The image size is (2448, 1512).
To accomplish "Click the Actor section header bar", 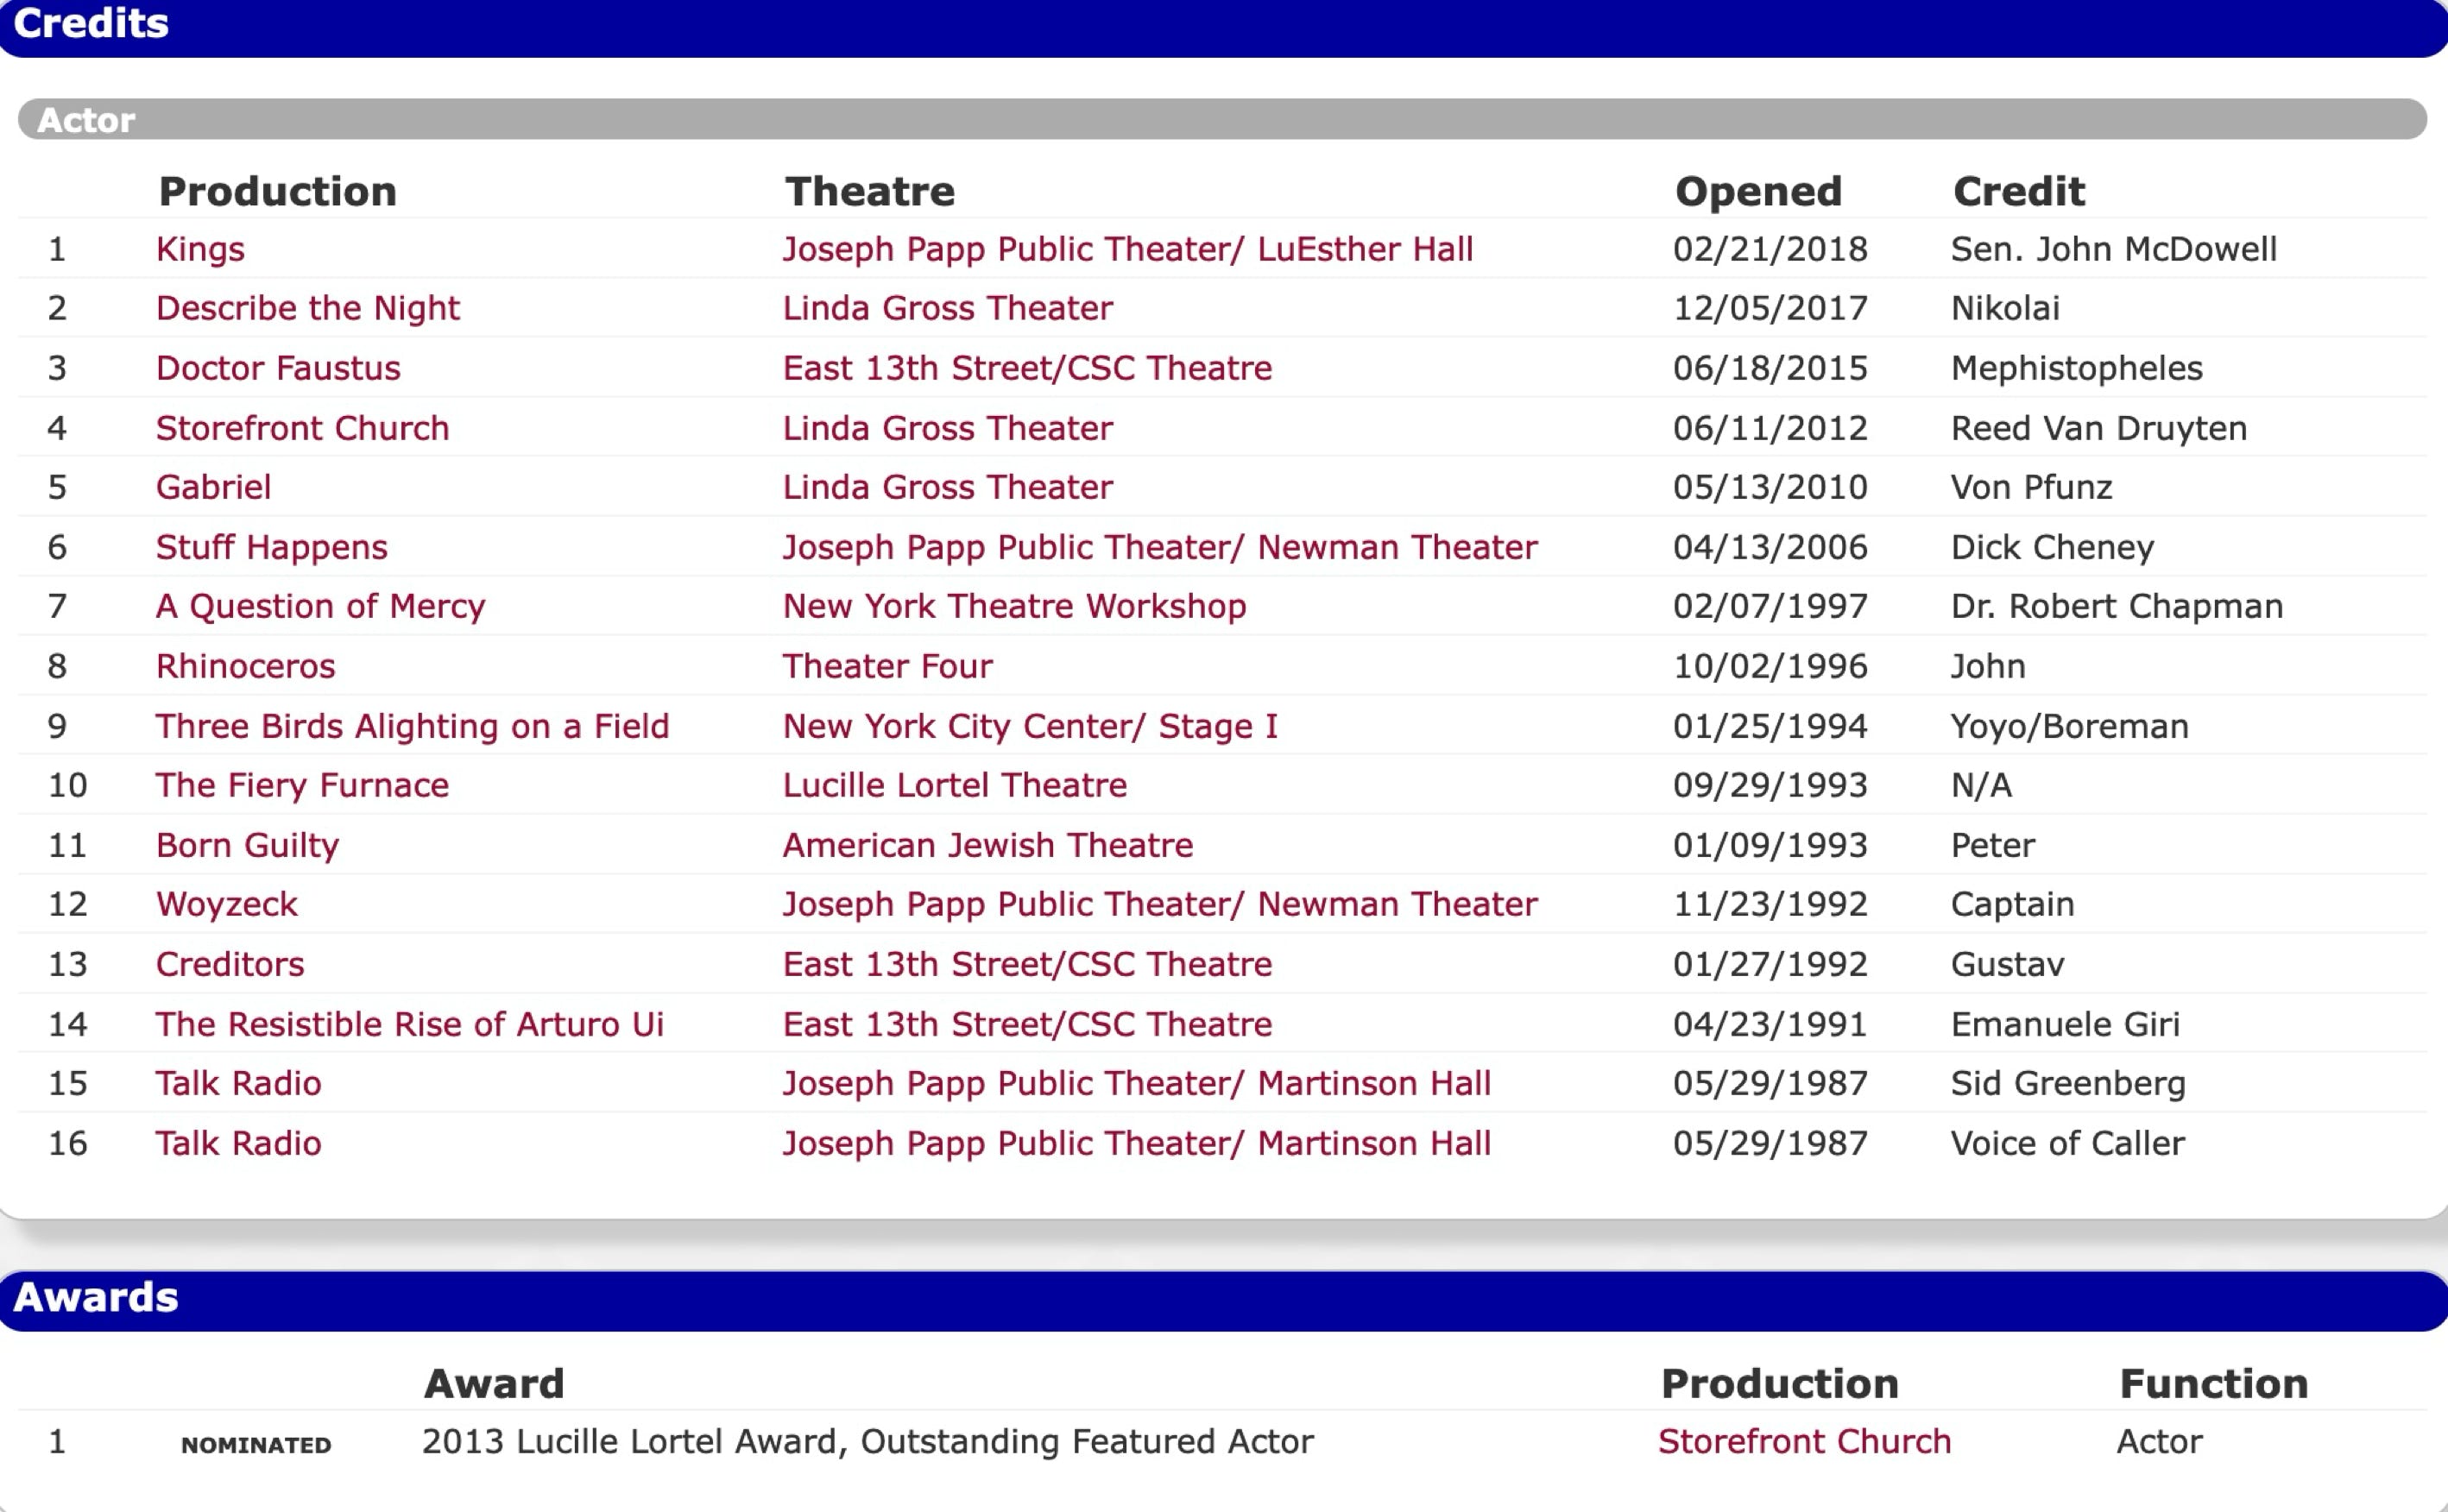I will (x=1222, y=119).
